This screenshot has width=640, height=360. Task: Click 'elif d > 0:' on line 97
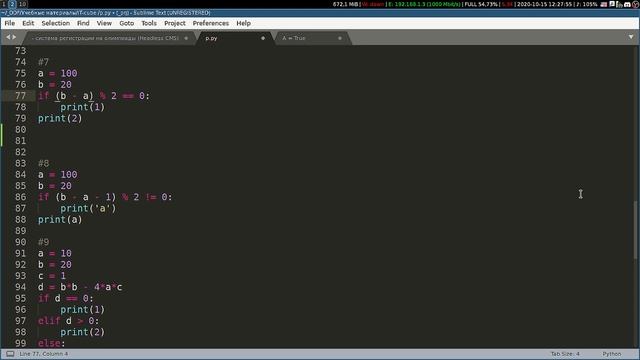pyautogui.click(x=68, y=321)
